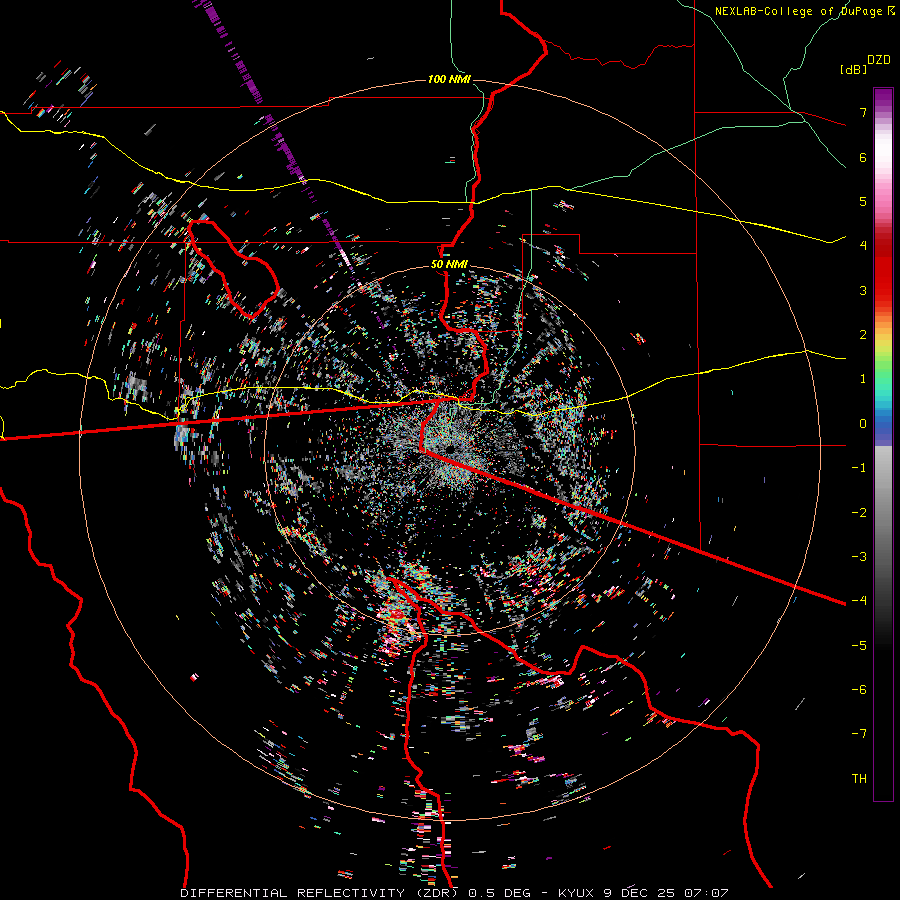Click the 0 value on the legend scale

click(x=863, y=424)
